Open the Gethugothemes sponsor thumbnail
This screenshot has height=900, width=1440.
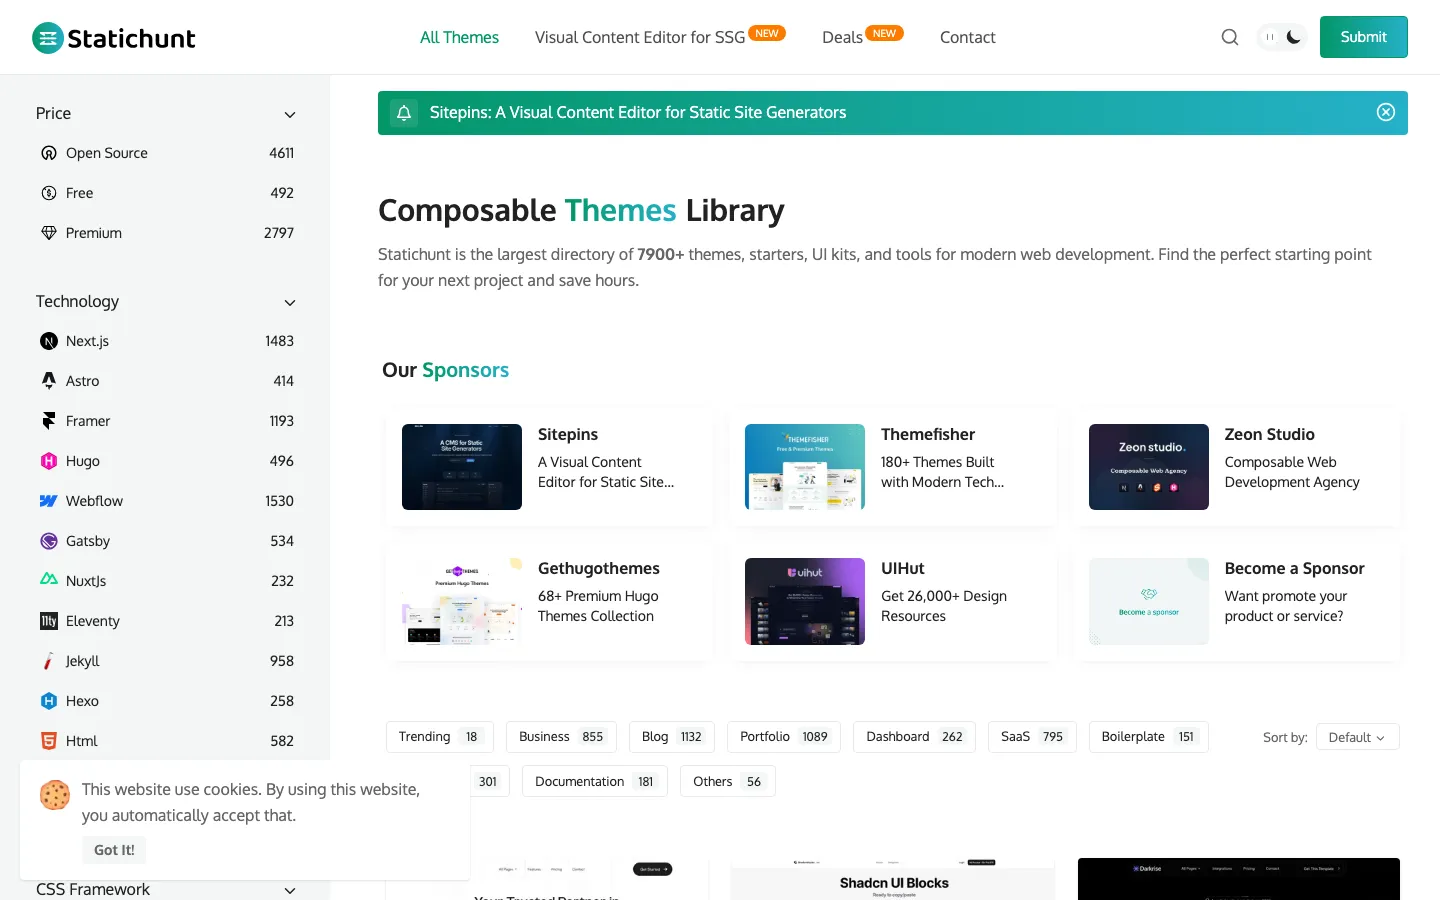pyautogui.click(x=462, y=601)
